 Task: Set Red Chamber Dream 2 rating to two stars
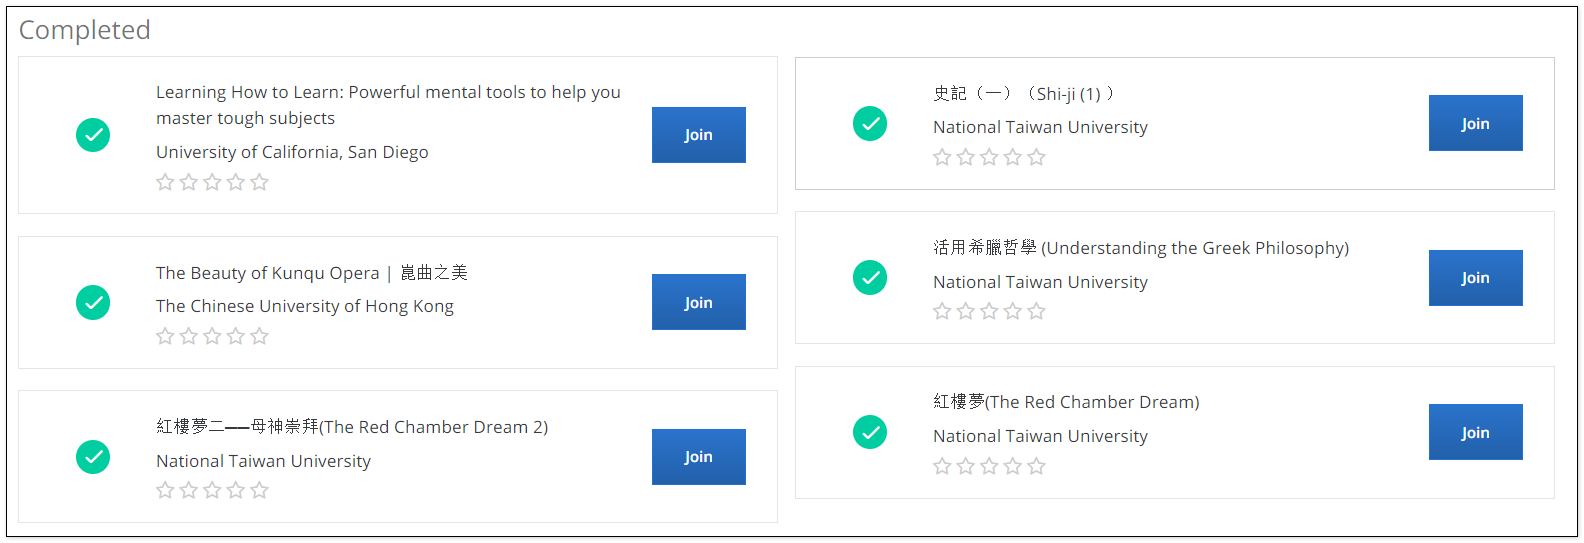point(189,490)
